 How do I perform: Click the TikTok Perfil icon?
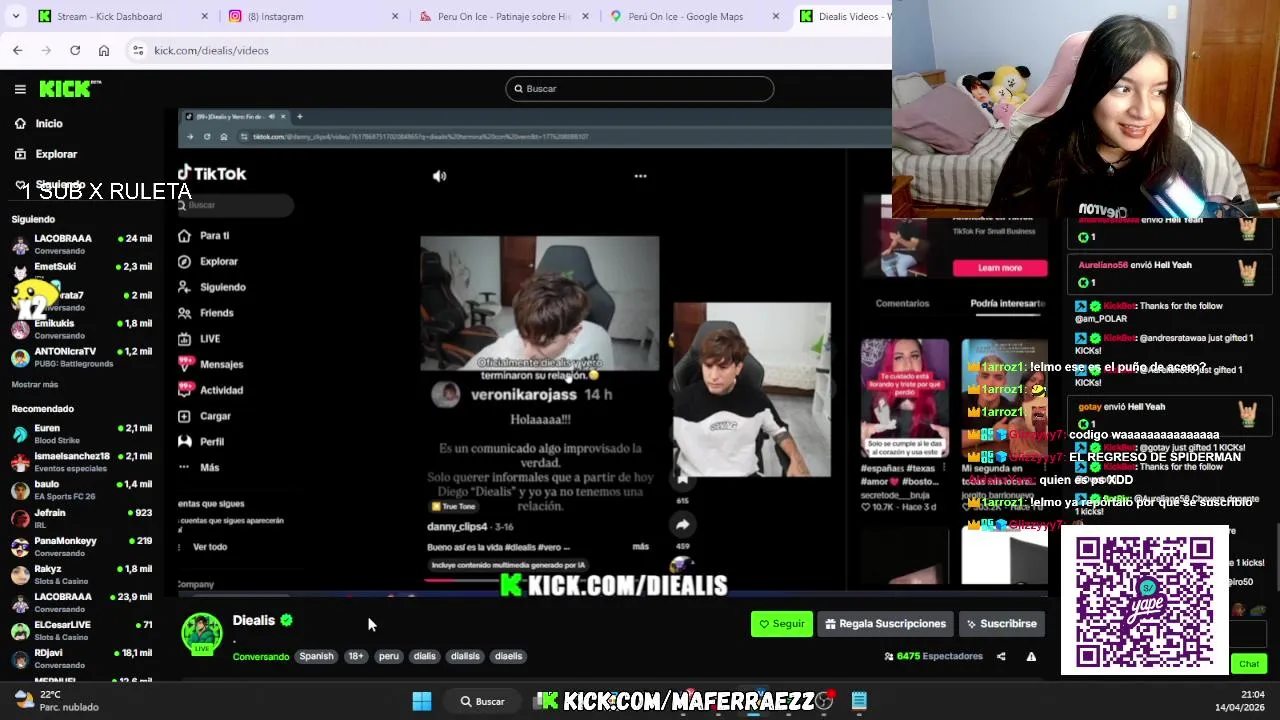point(184,441)
